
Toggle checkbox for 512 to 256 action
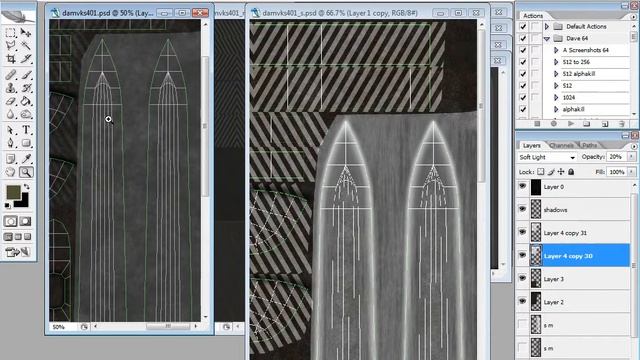pos(523,62)
